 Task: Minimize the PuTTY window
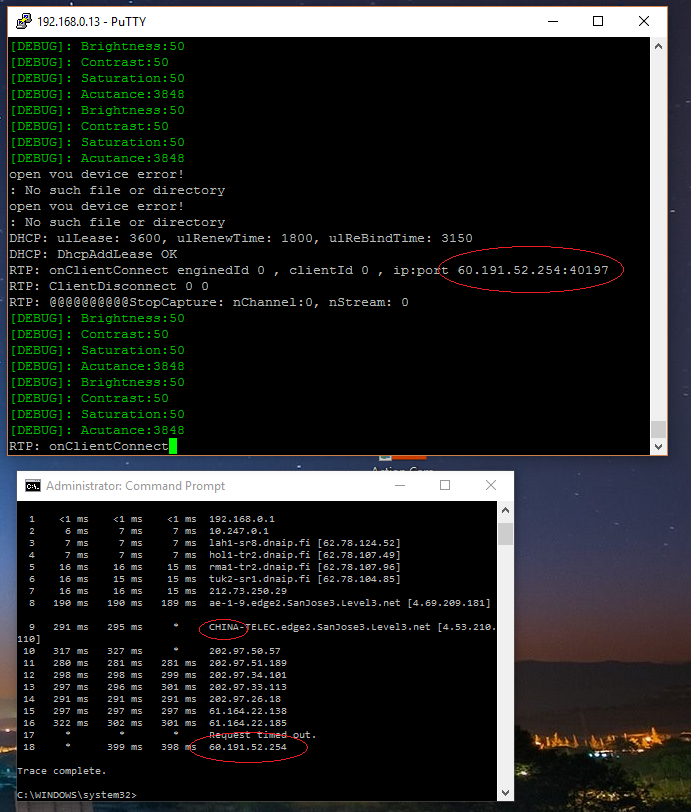pos(550,20)
